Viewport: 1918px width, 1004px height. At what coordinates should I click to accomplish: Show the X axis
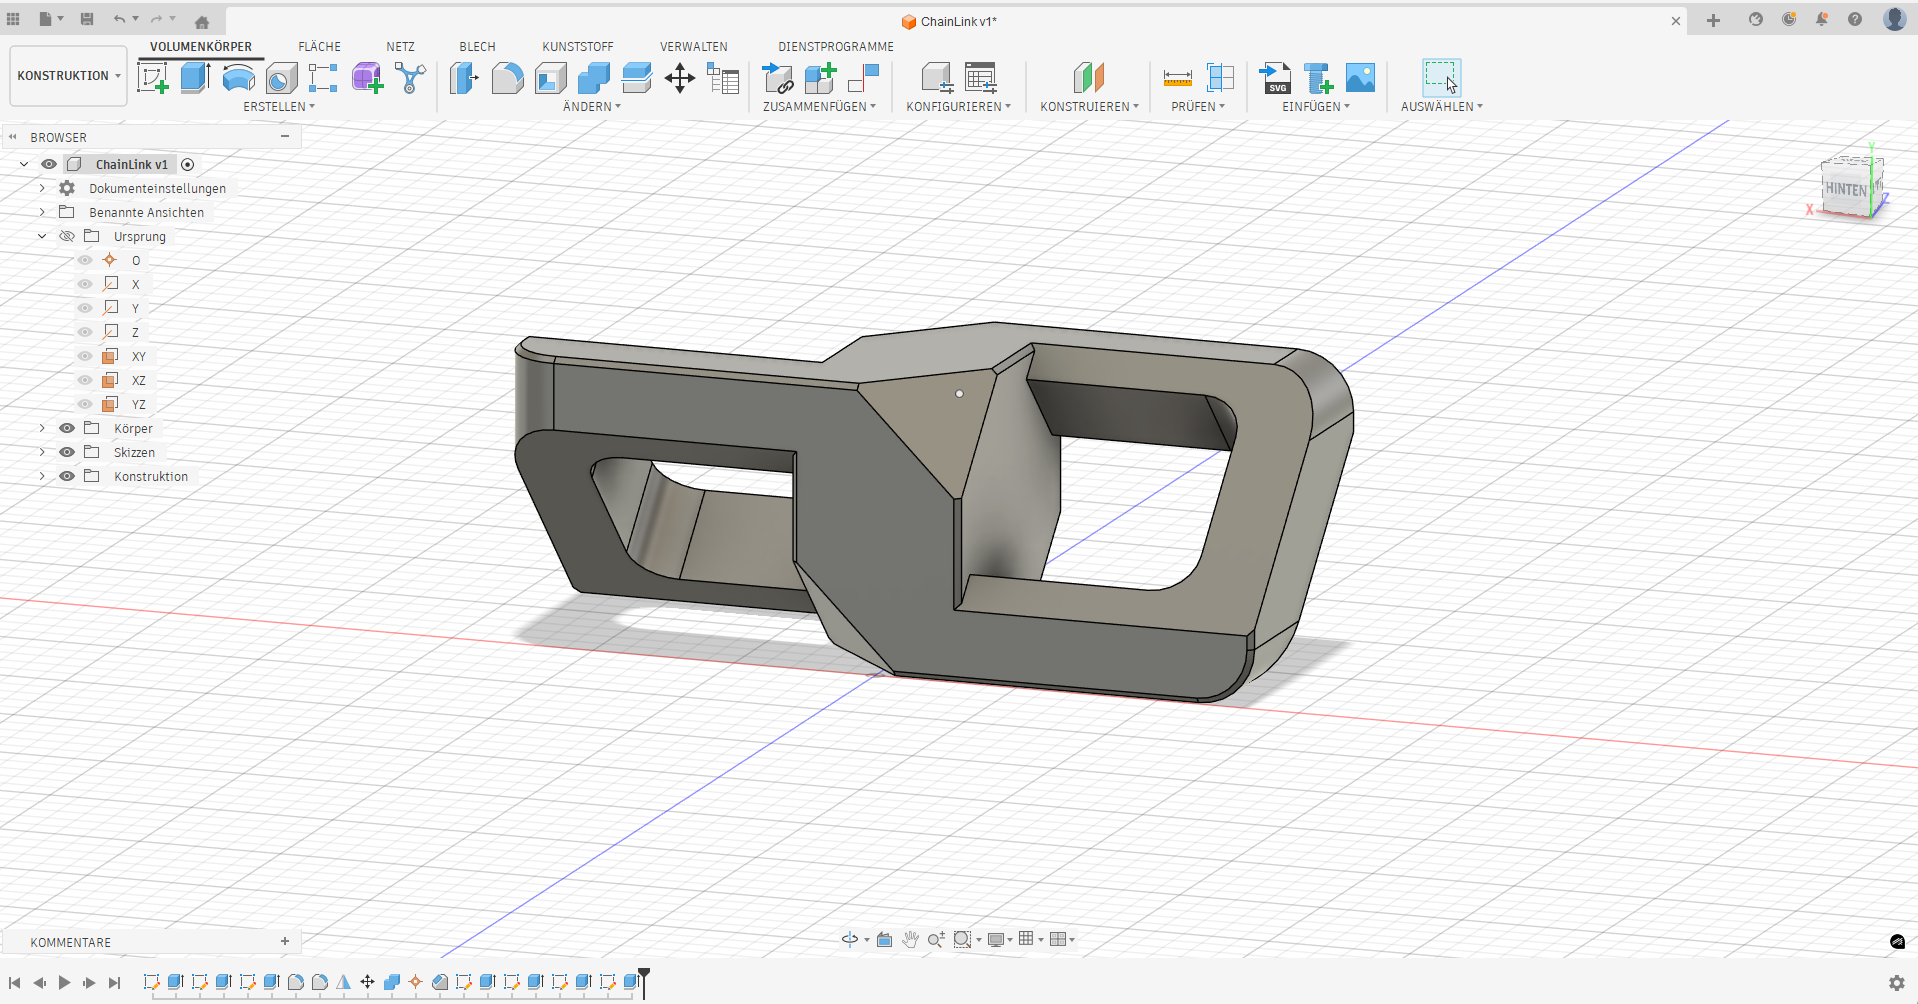pos(85,284)
